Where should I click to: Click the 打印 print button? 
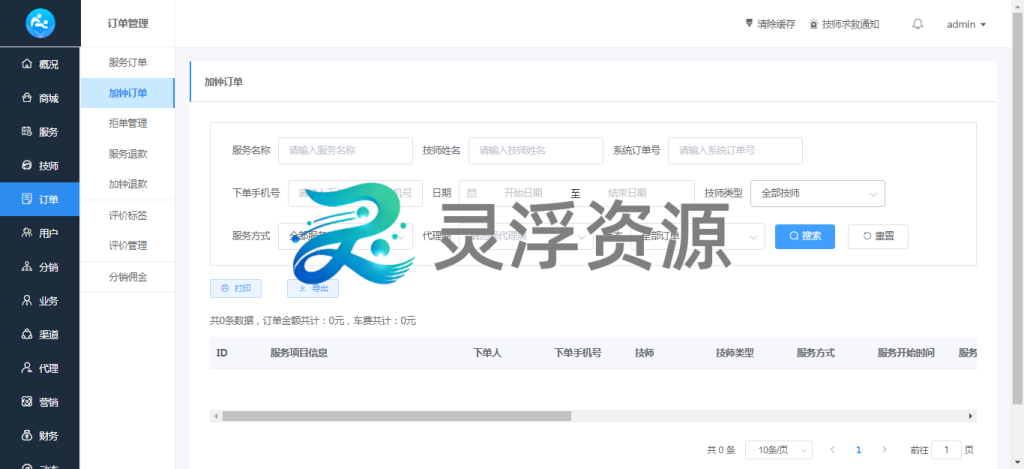tap(236, 288)
